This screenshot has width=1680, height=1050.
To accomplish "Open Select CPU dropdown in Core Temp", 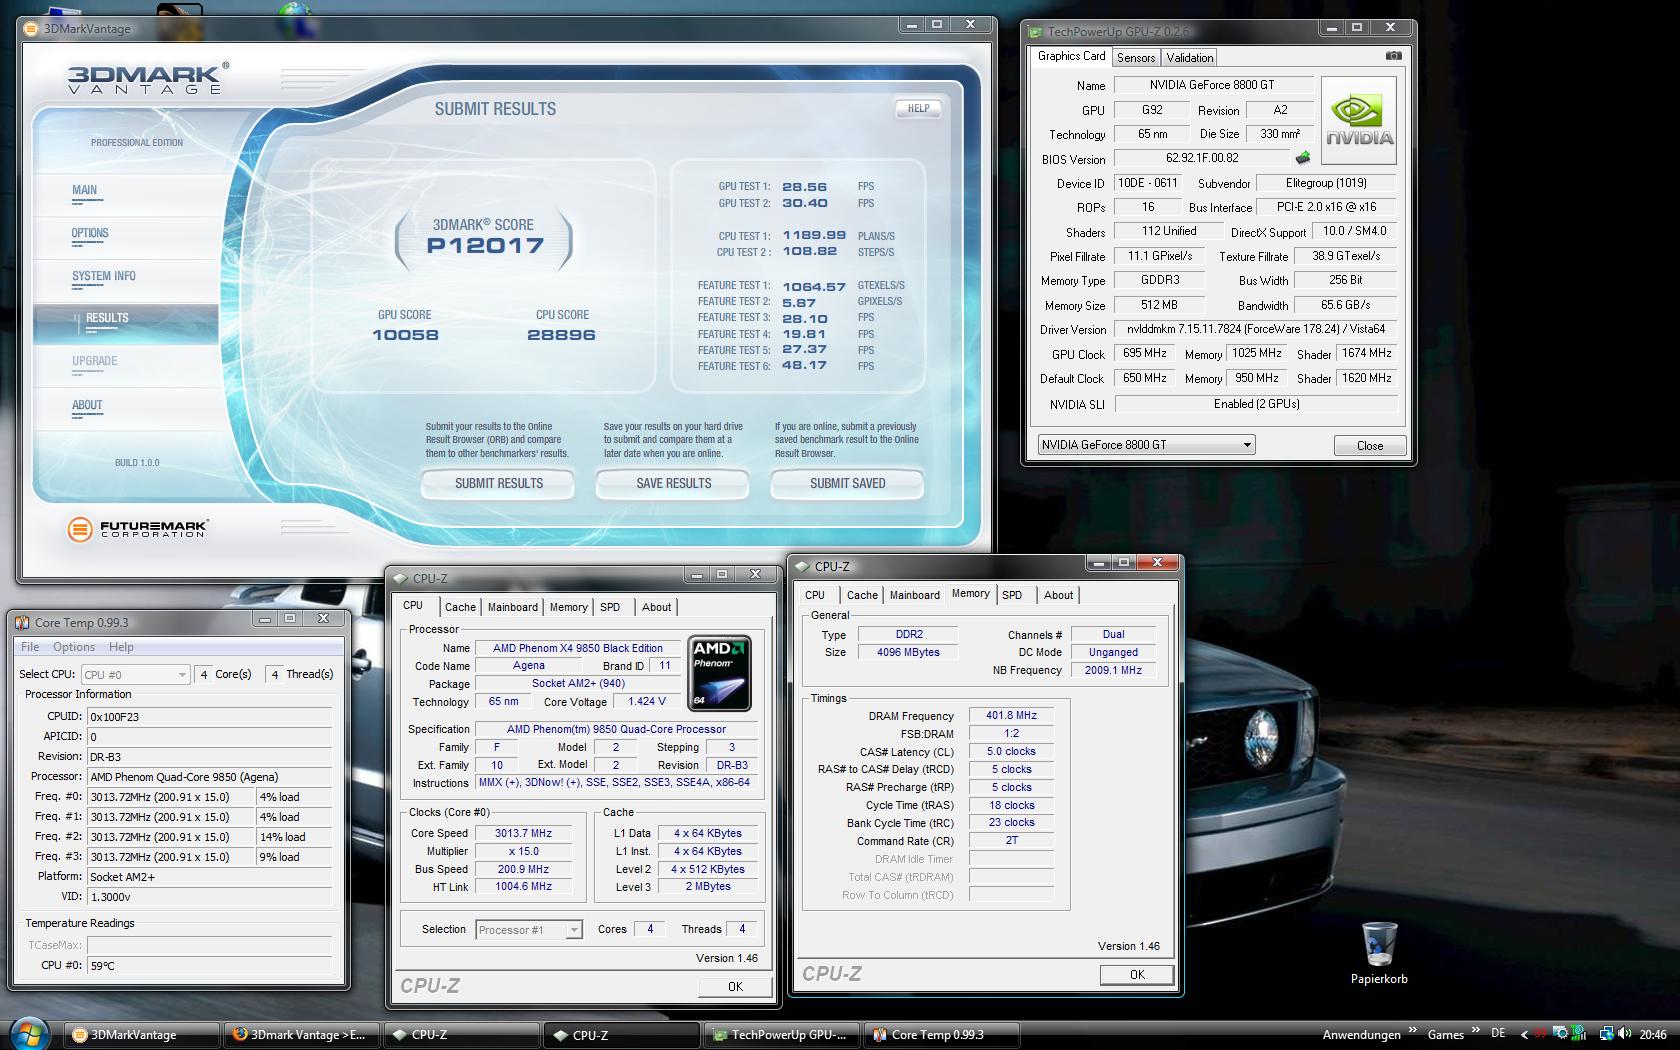I will coord(135,674).
